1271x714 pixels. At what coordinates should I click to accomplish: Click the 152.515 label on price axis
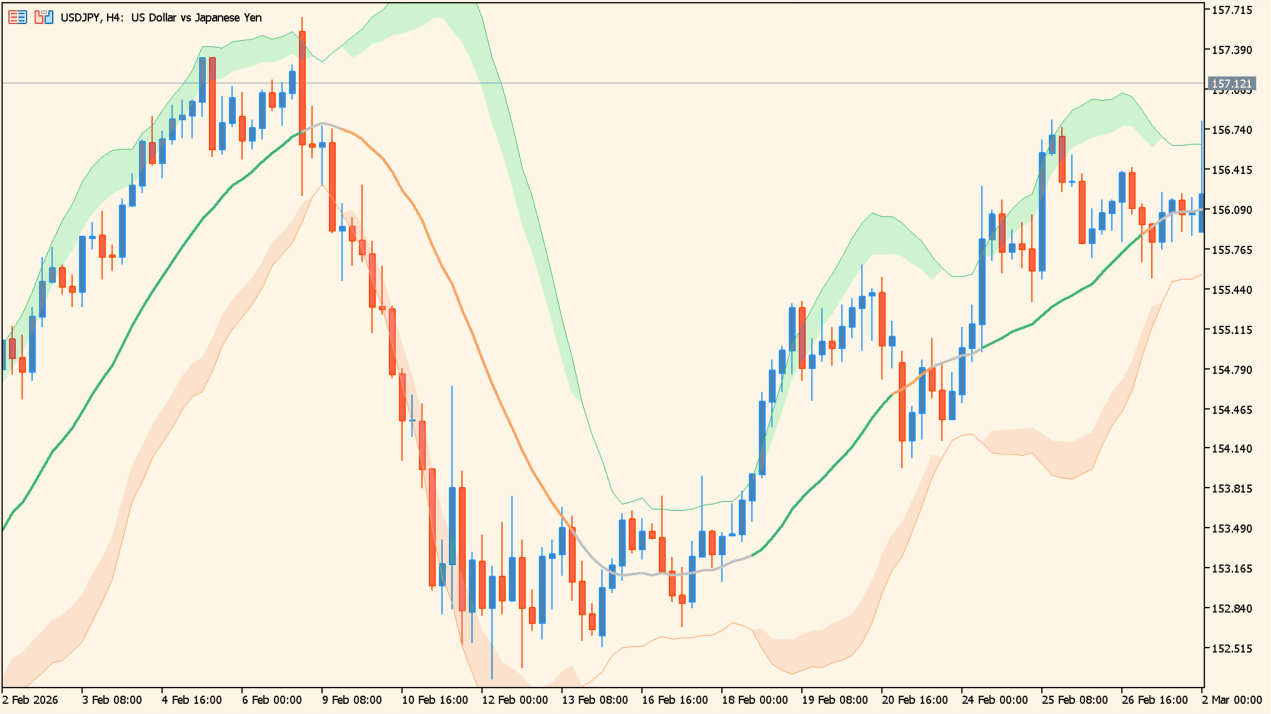tap(1232, 648)
